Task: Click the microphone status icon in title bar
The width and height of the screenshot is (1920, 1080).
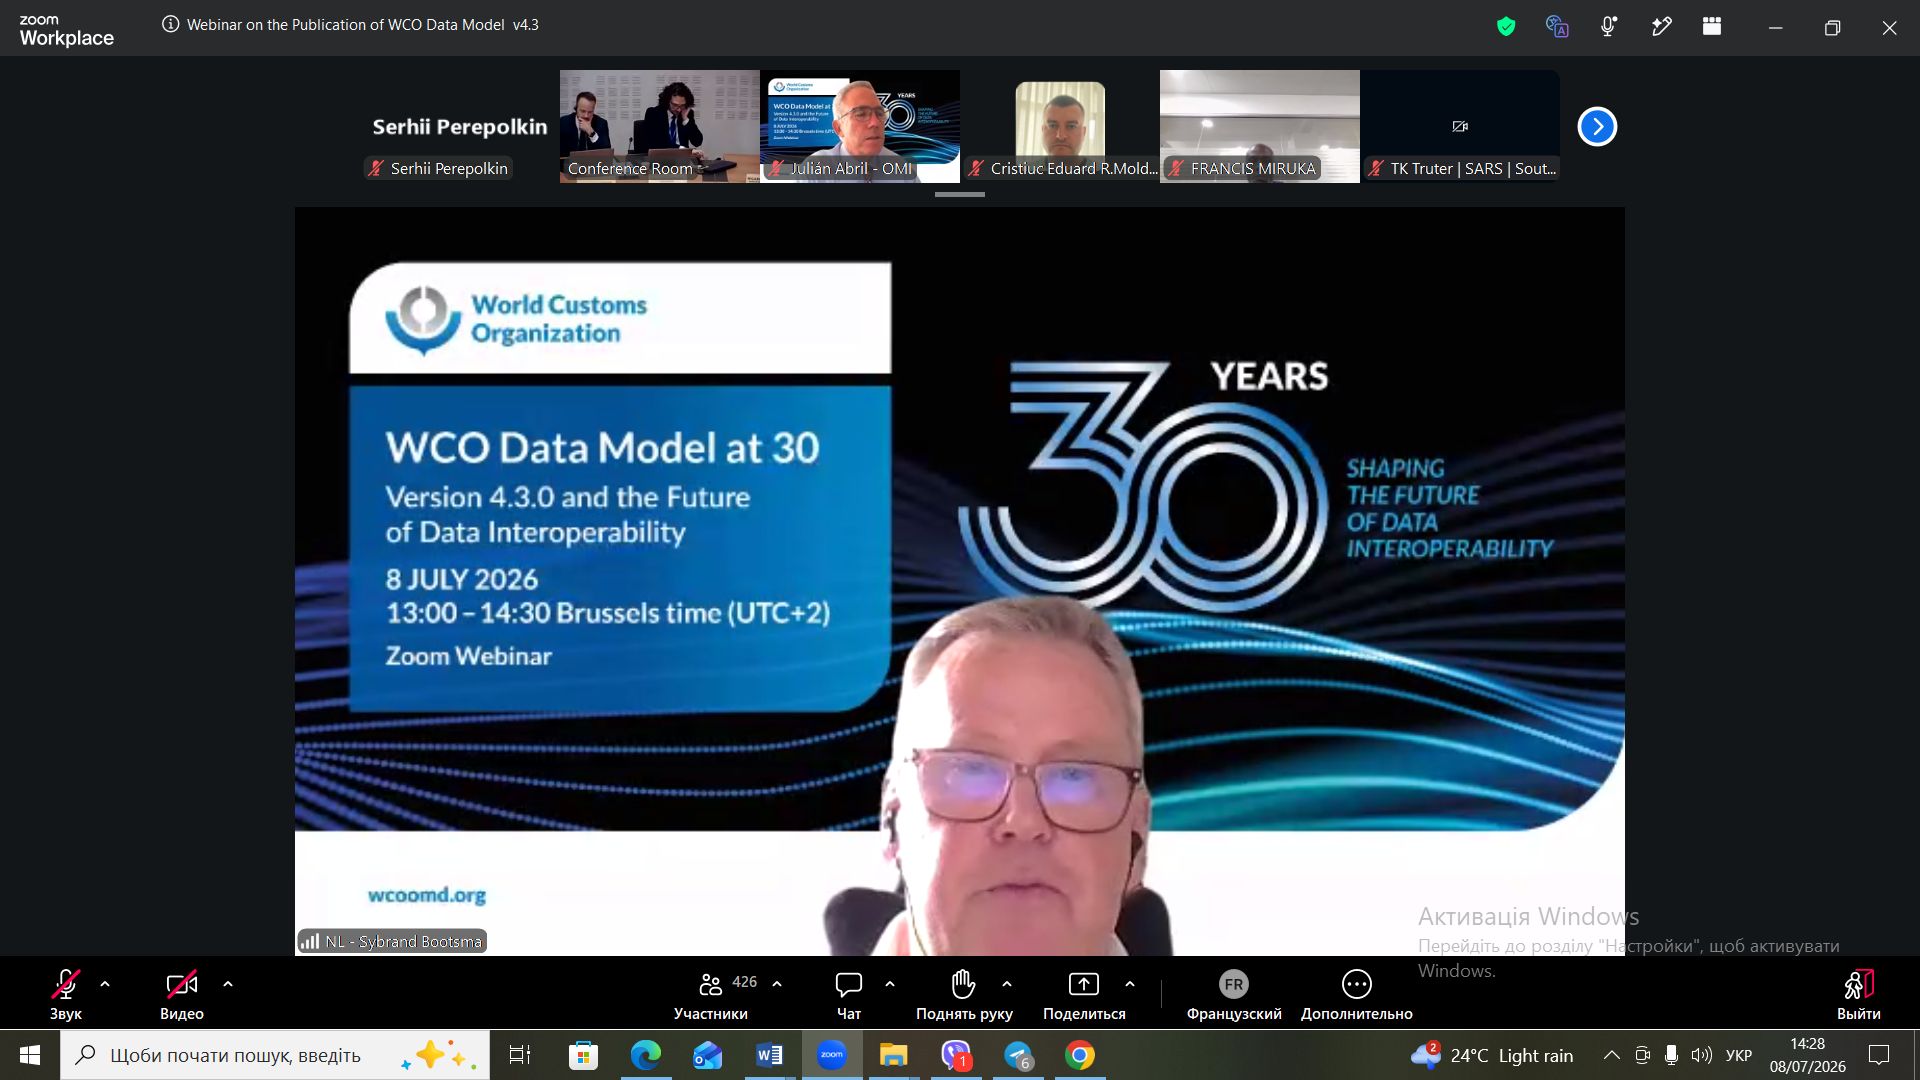Action: point(1608,27)
